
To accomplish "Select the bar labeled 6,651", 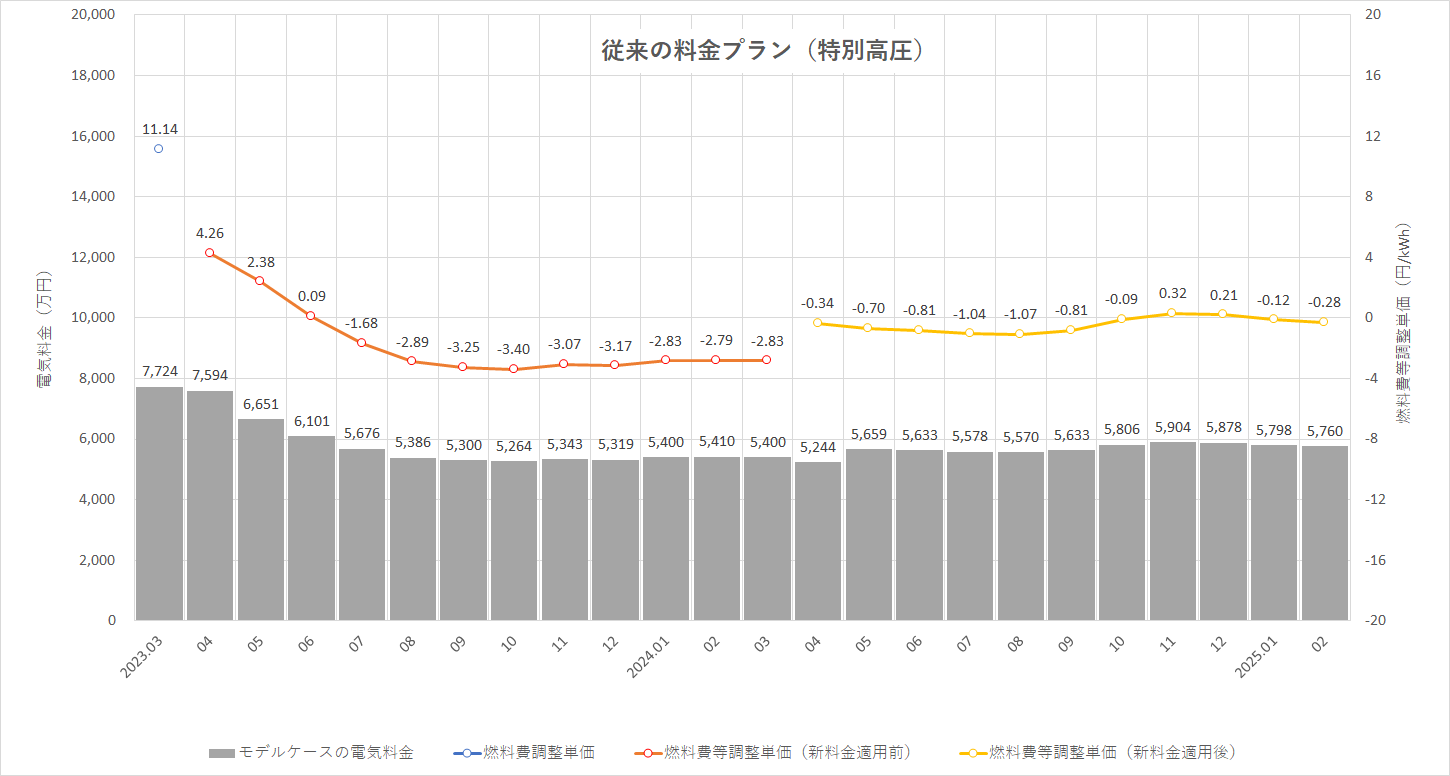I will point(261,519).
